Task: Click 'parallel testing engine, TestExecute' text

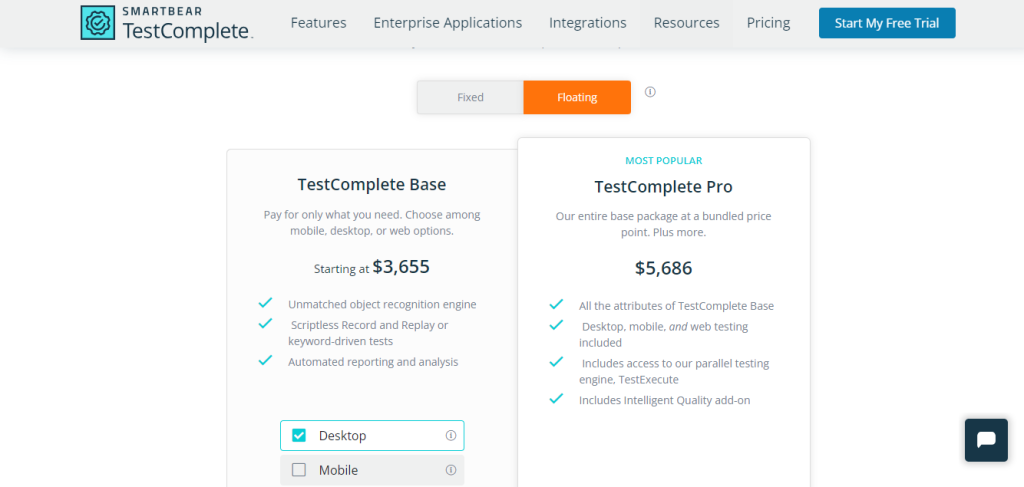Action: tap(675, 371)
